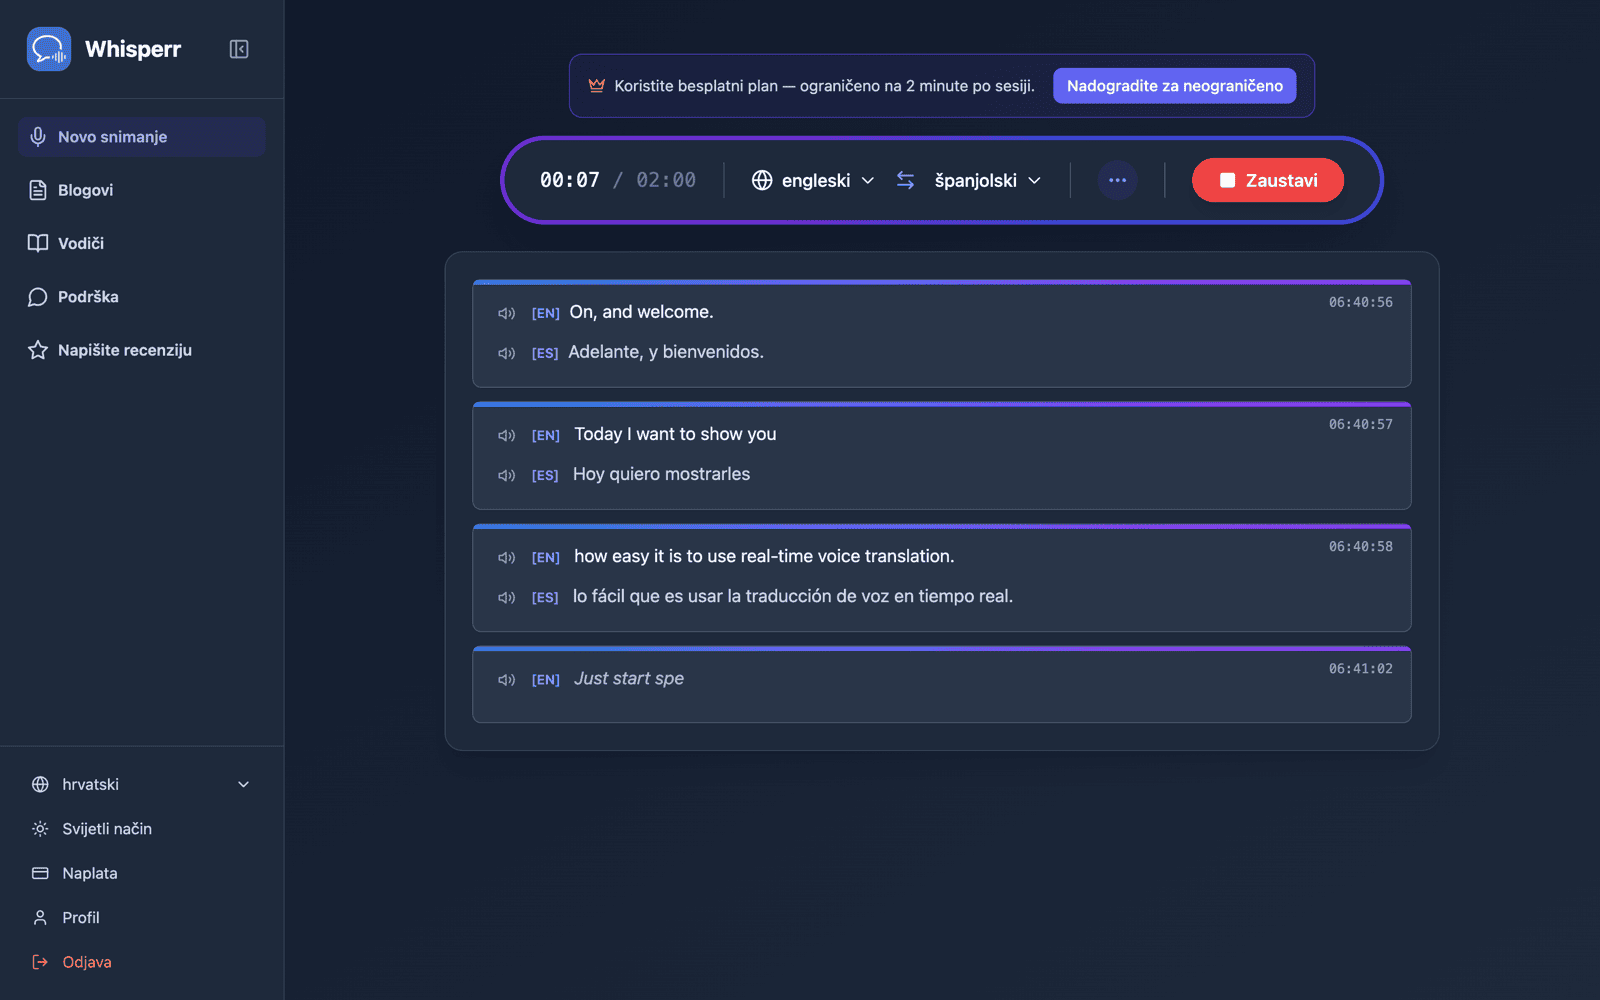Viewport: 1600px width, 1000px height.
Task: Play audio for 'On, and welcome.'
Action: (x=507, y=313)
